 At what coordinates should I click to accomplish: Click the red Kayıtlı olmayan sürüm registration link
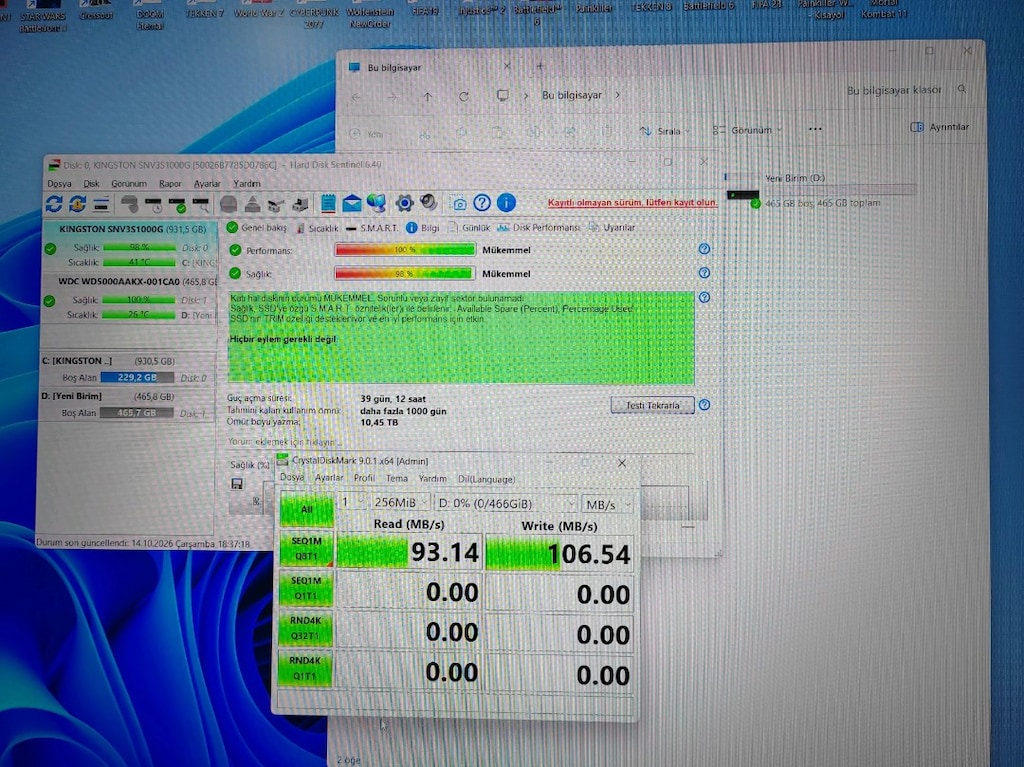tap(632, 203)
